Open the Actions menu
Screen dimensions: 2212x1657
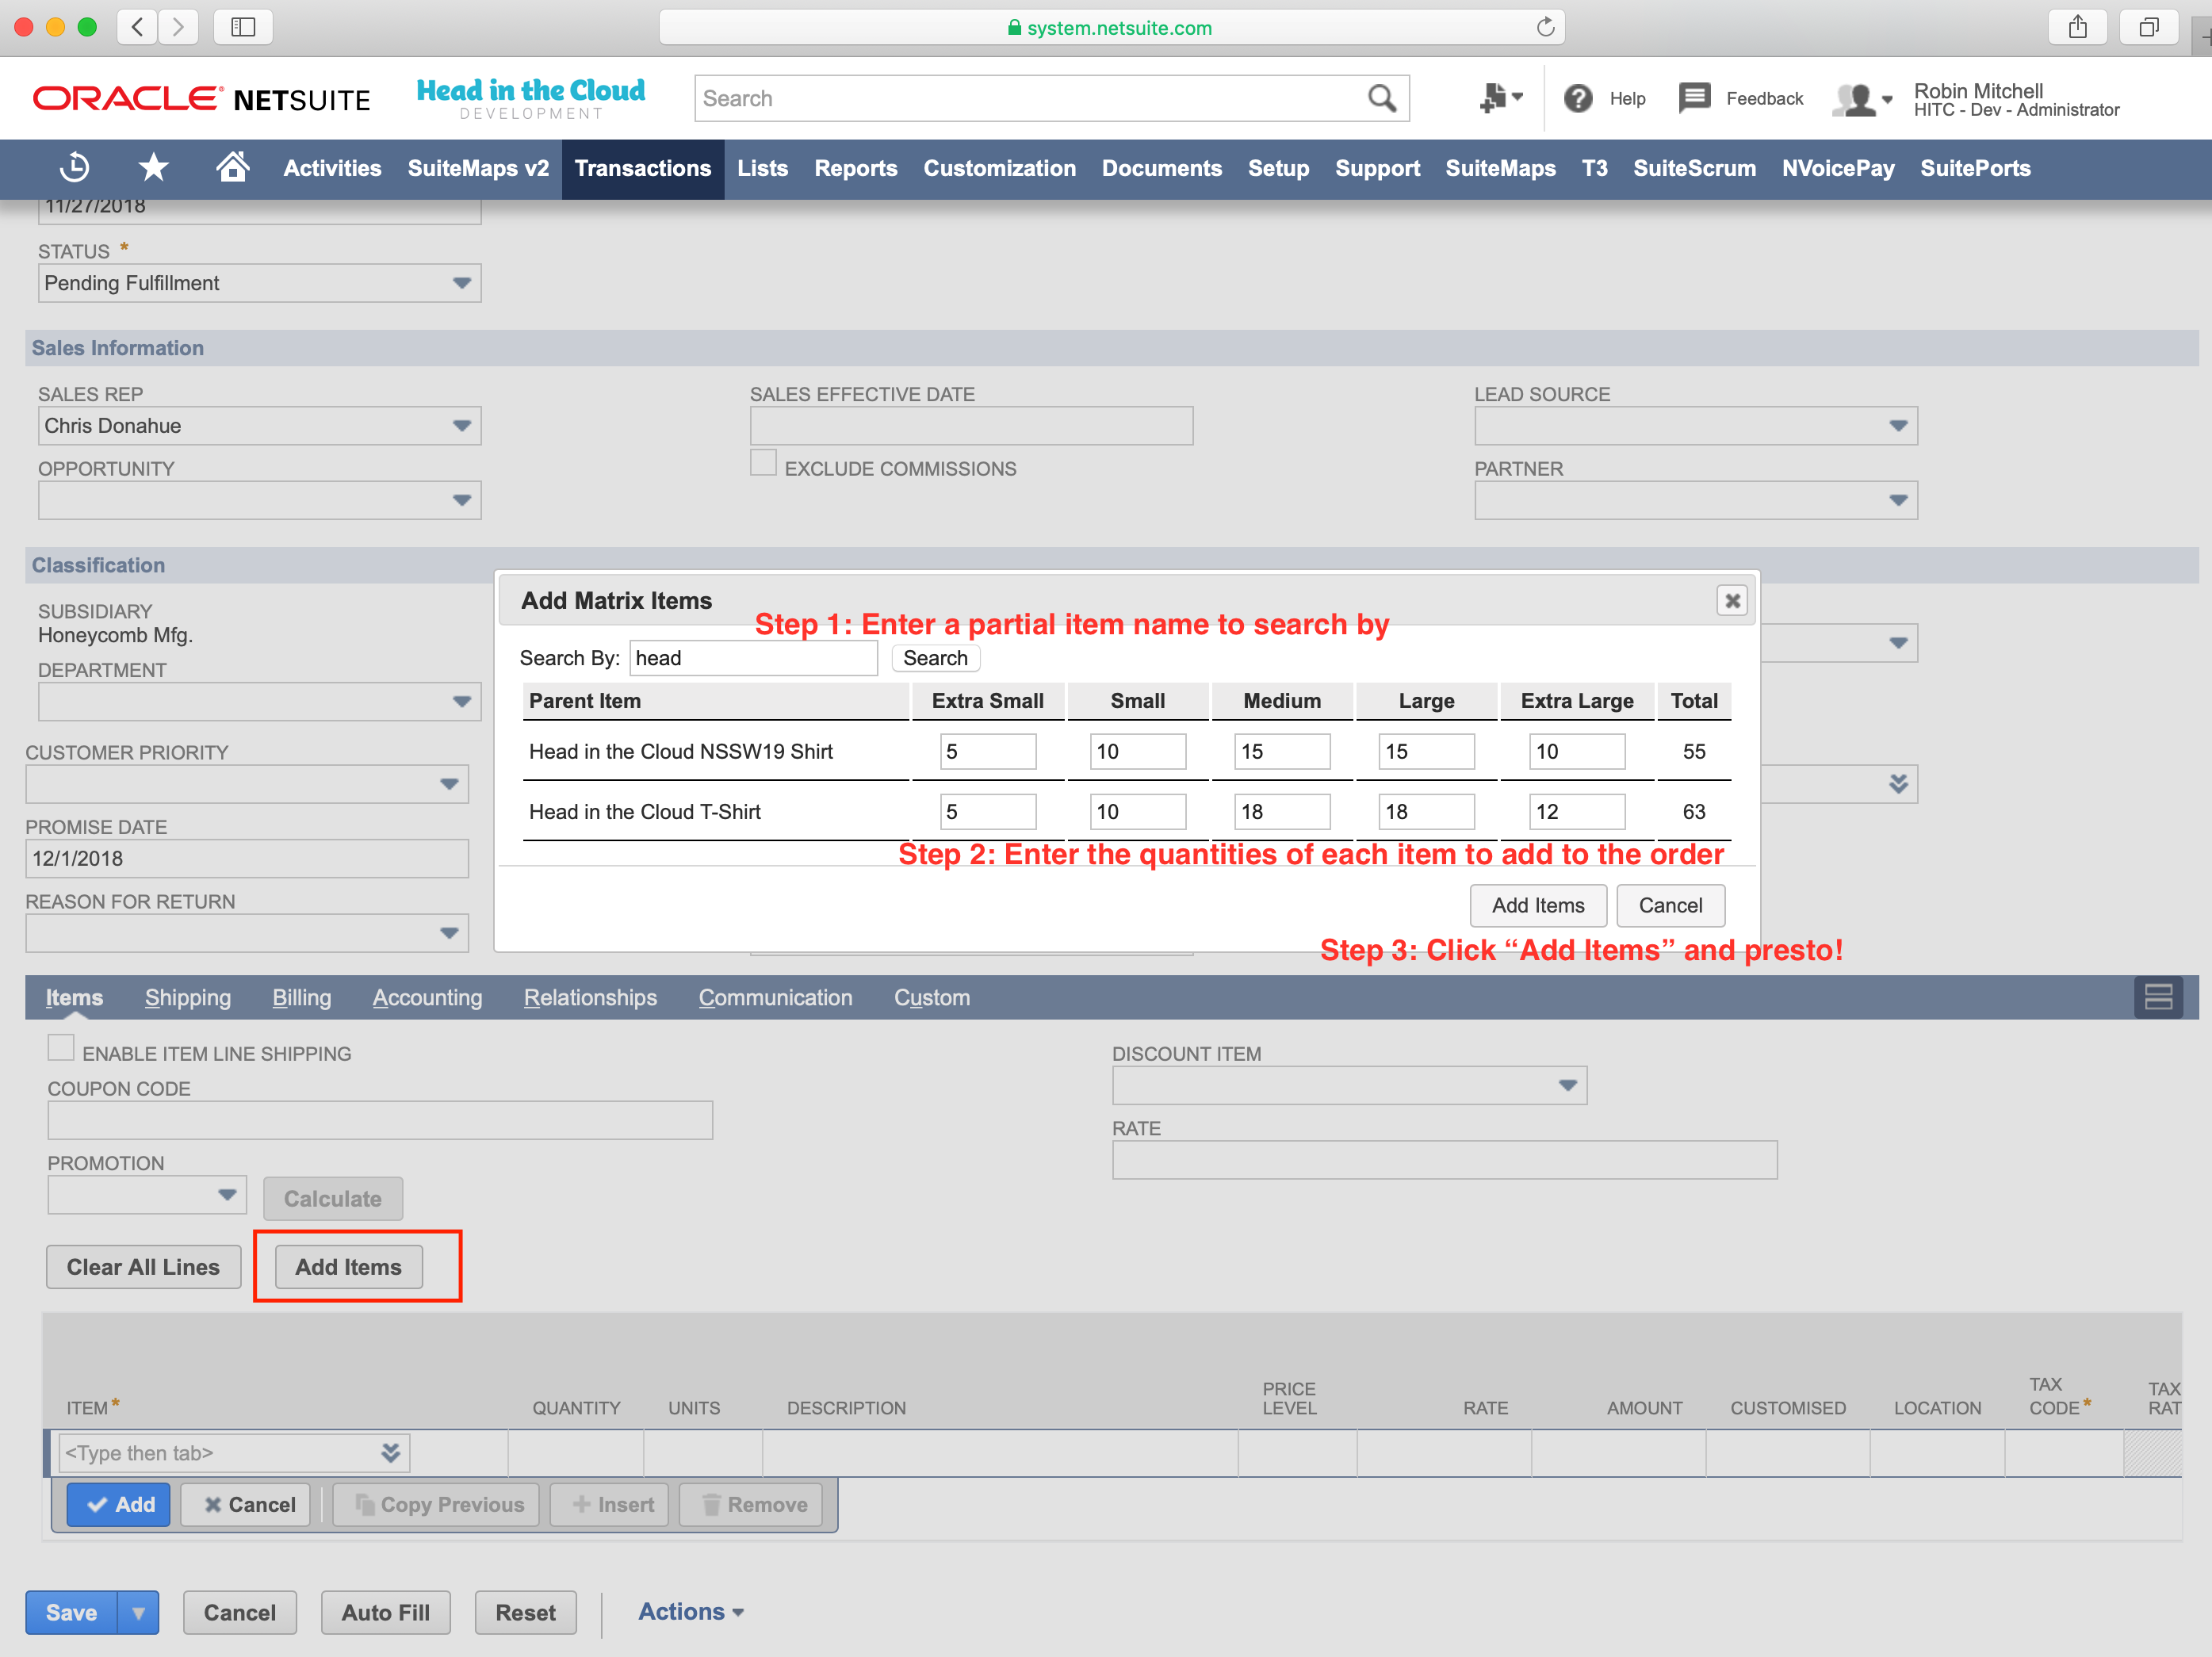690,1611
